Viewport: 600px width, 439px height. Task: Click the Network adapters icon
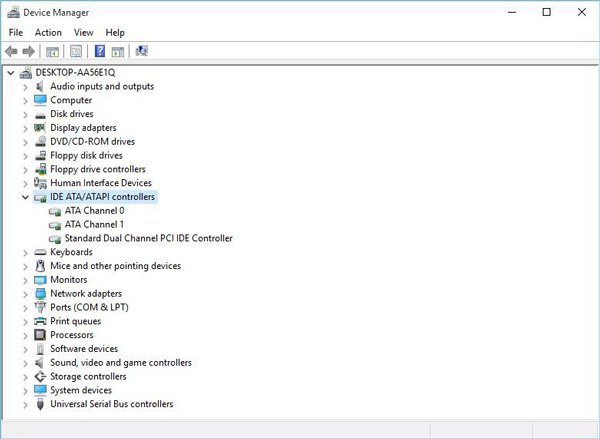40,294
